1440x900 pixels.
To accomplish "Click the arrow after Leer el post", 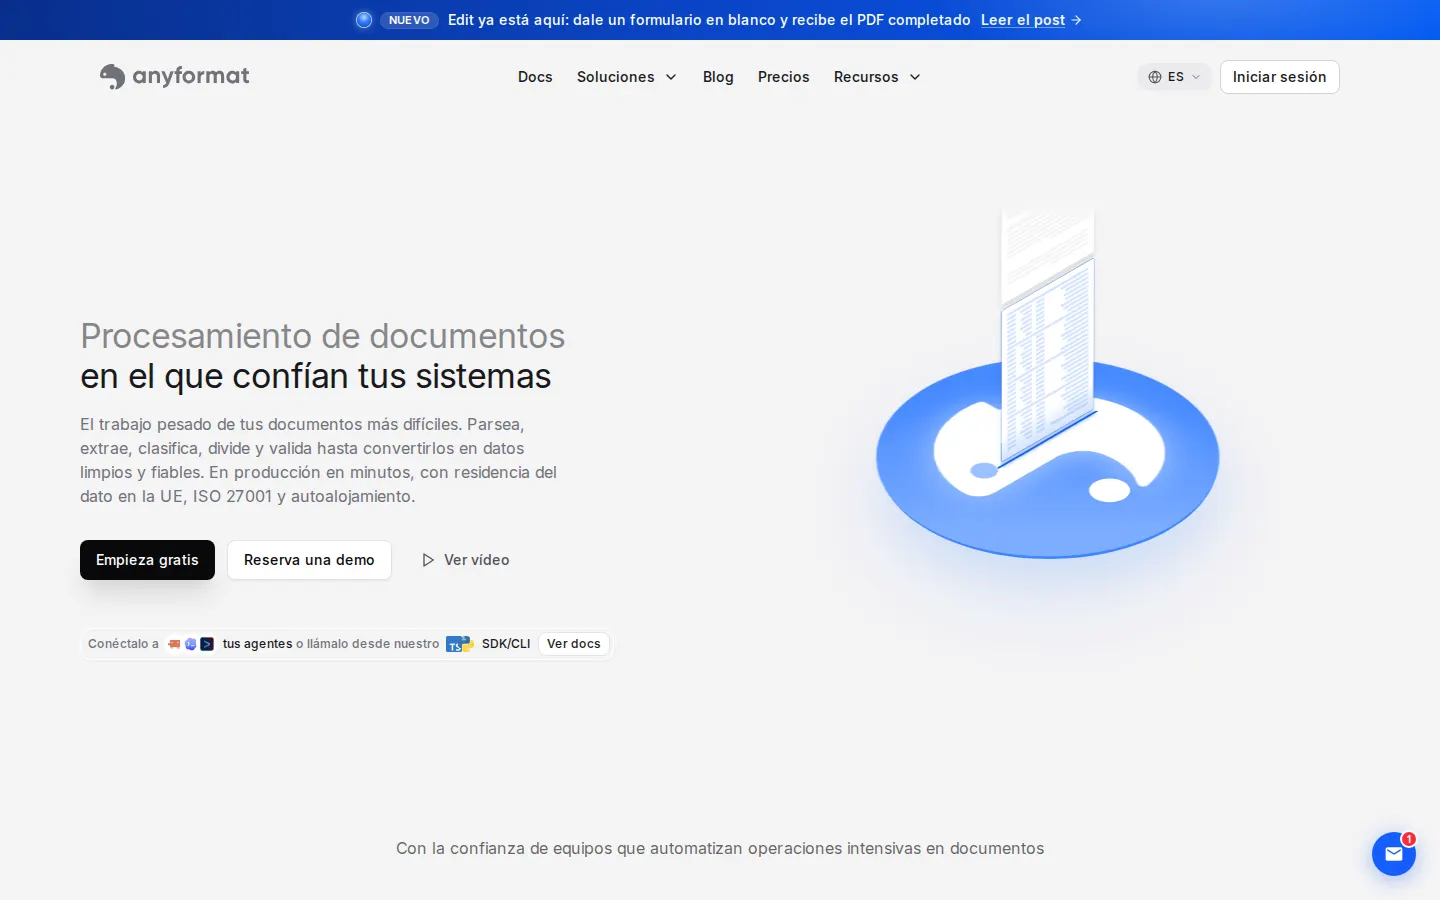I will pyautogui.click(x=1076, y=20).
